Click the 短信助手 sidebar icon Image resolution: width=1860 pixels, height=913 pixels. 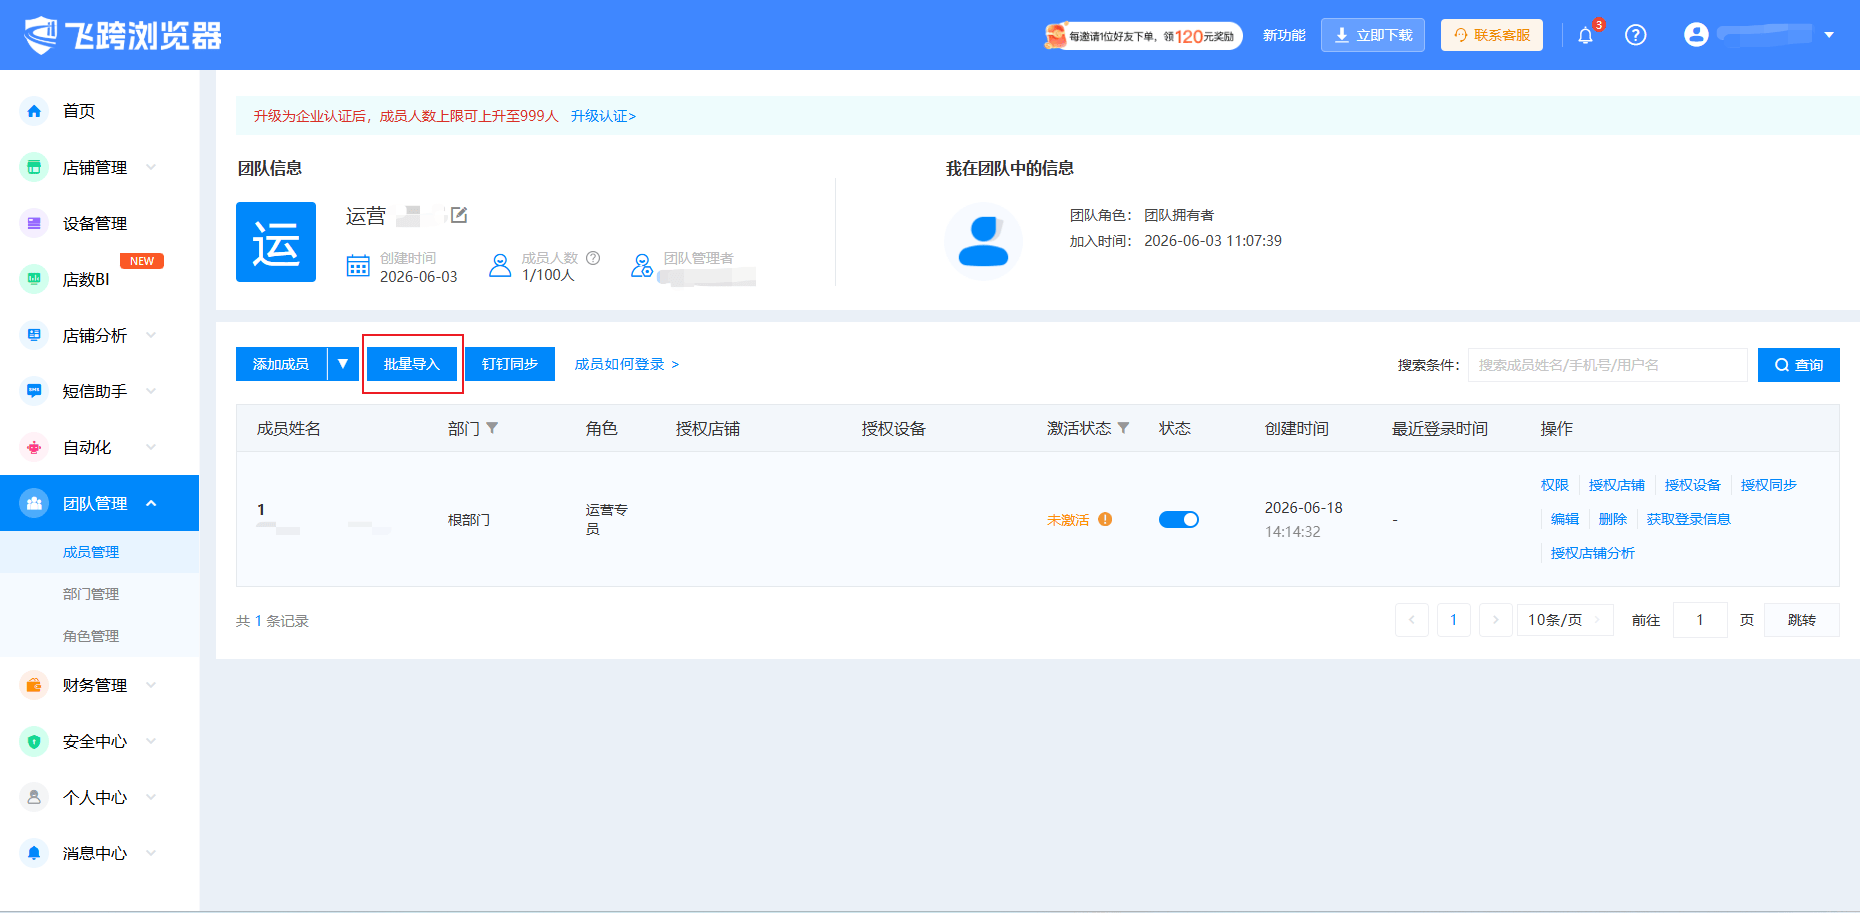[x=34, y=391]
